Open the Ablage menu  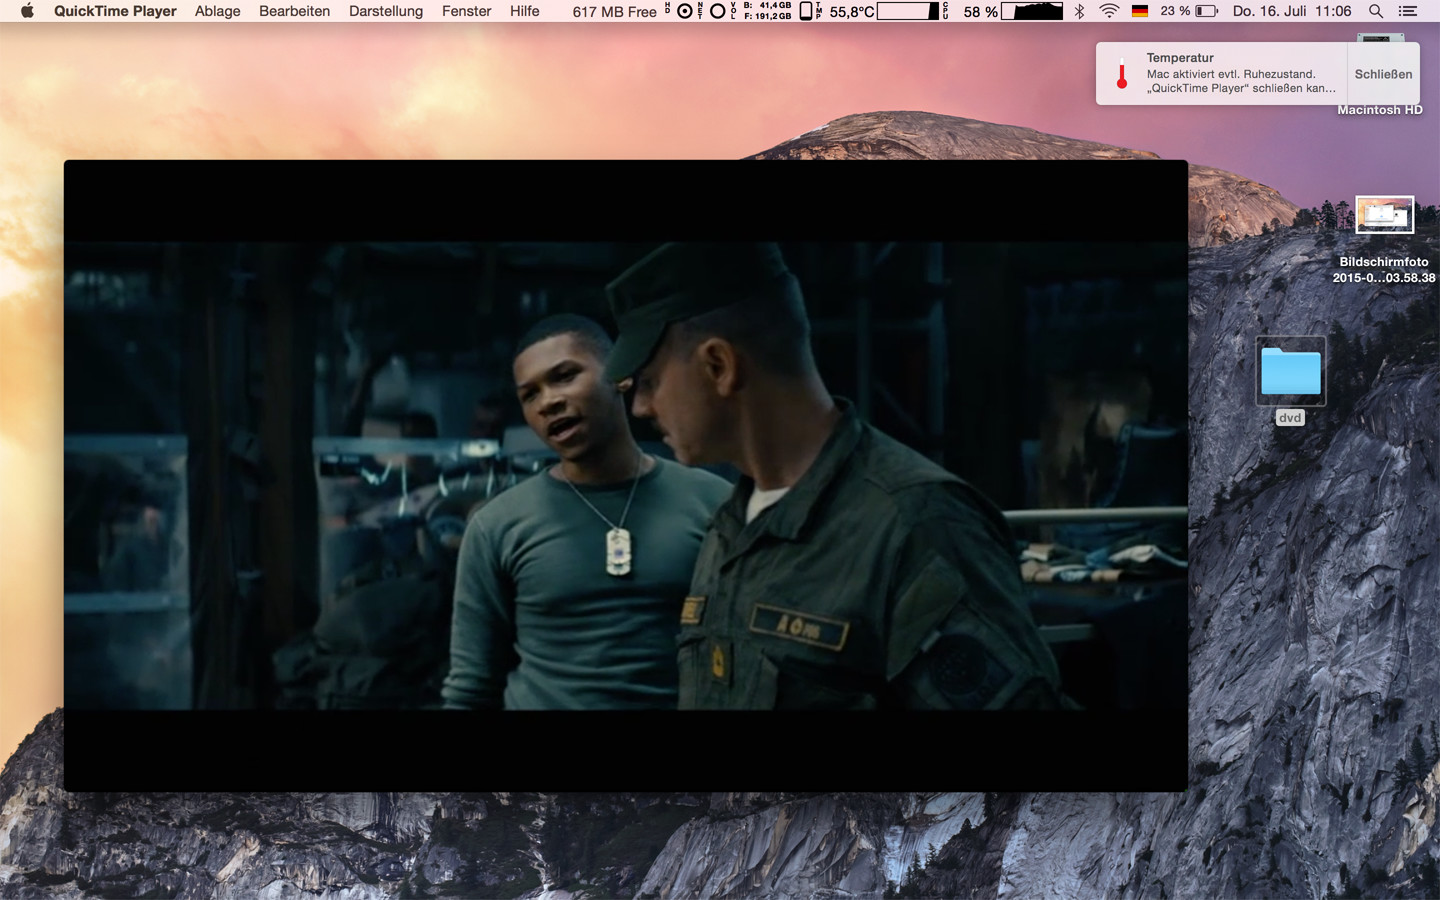click(x=218, y=11)
